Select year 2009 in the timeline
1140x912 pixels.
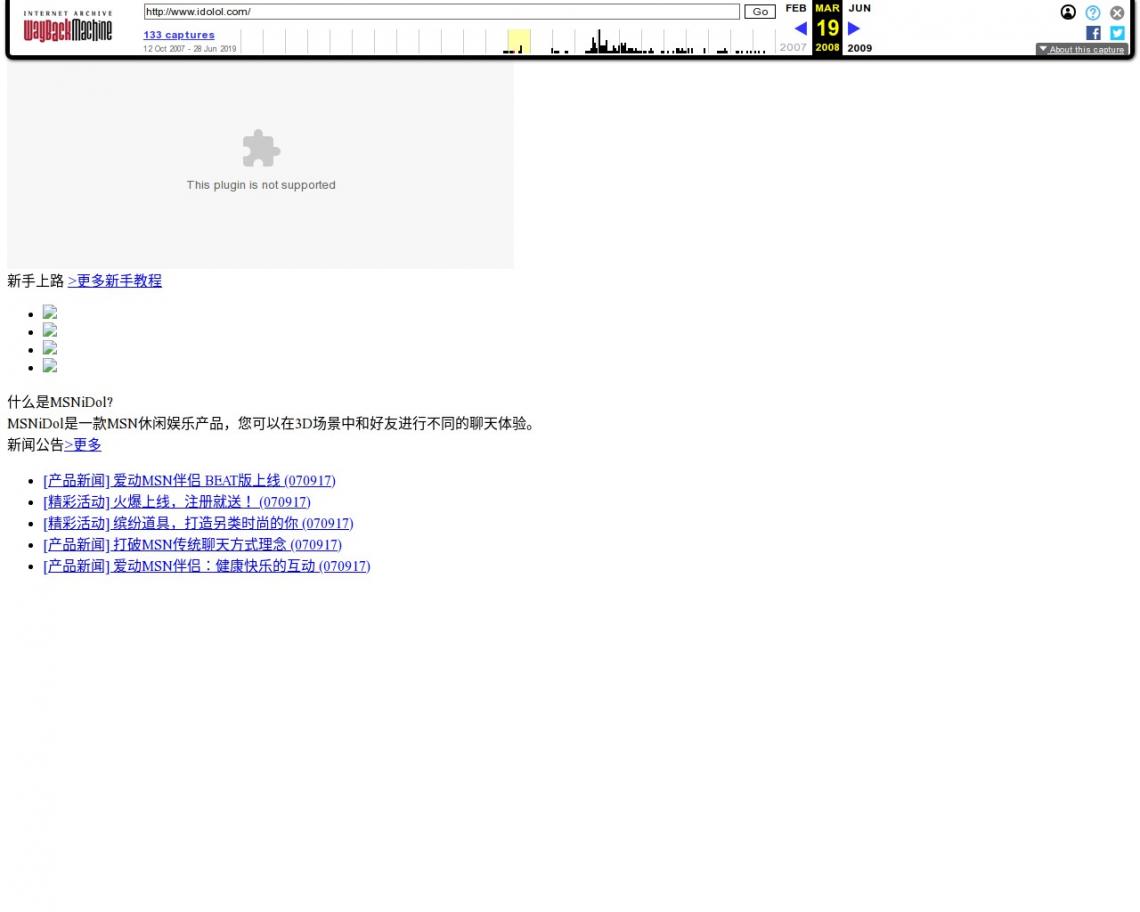(x=859, y=48)
